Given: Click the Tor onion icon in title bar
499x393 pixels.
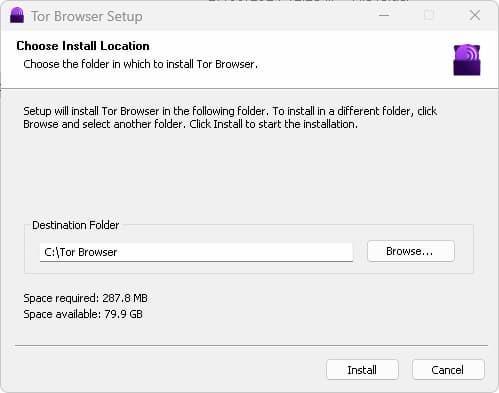Looking at the screenshot, I should click(x=17, y=15).
